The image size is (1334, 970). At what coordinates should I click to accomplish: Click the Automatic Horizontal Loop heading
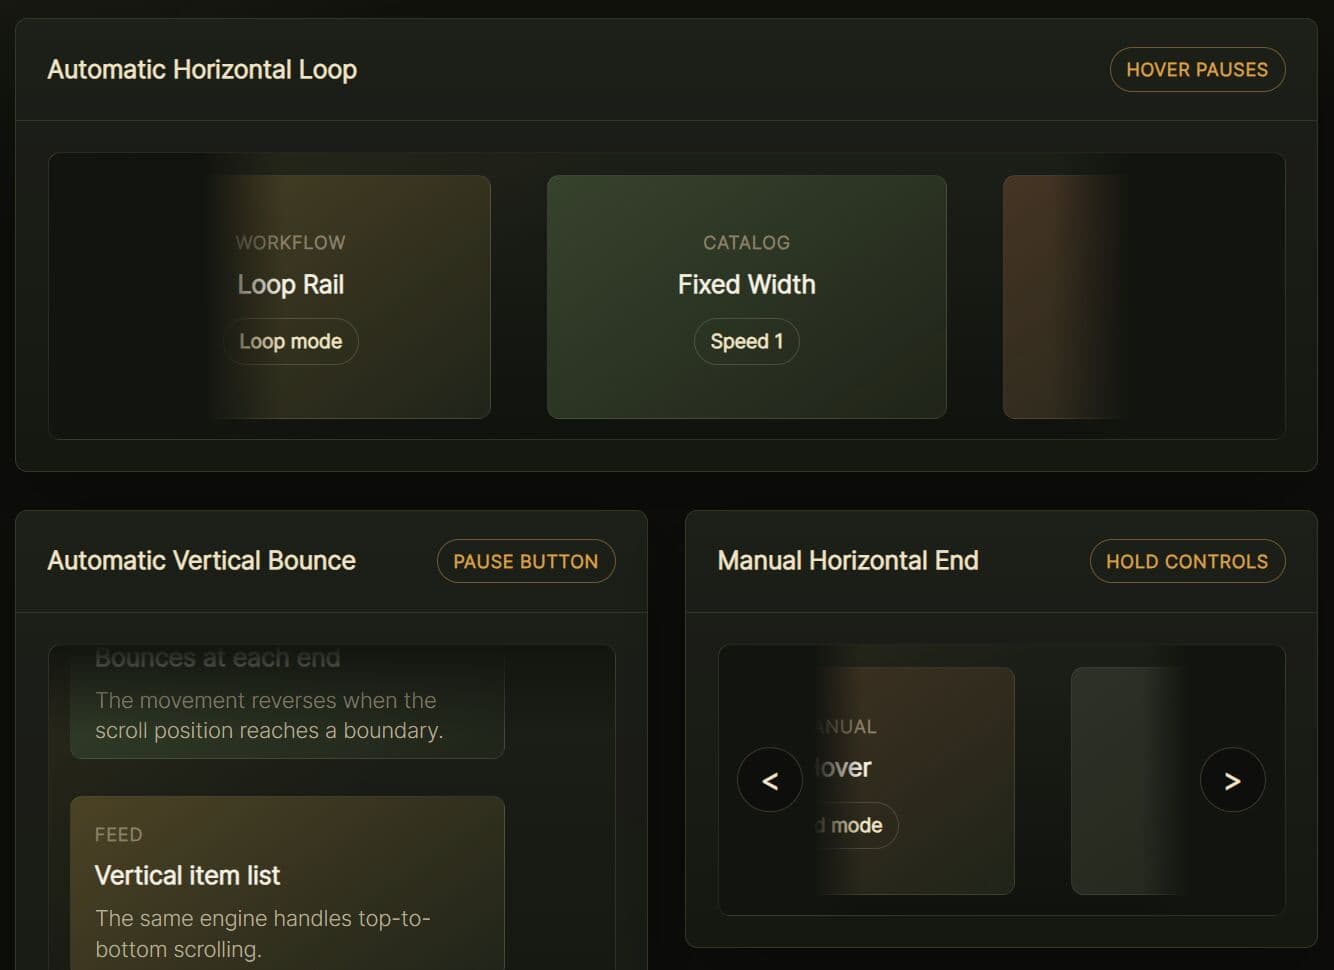pyautogui.click(x=202, y=70)
